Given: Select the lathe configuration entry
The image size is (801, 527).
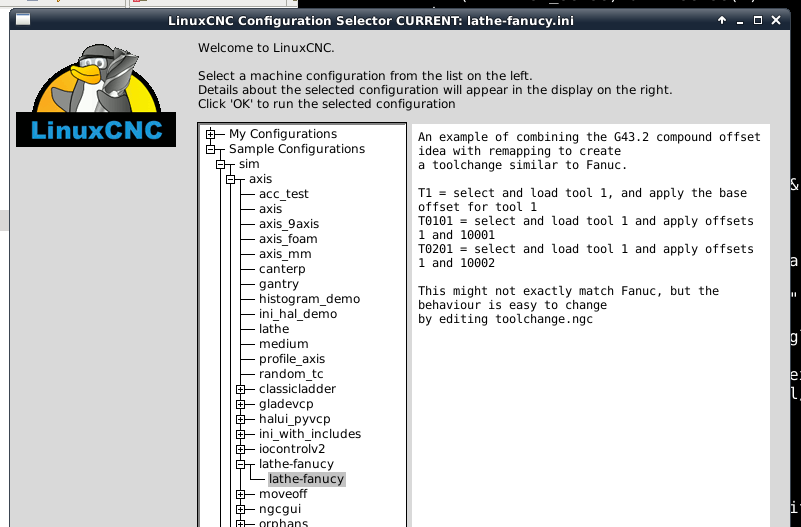Looking at the screenshot, I should (274, 329).
